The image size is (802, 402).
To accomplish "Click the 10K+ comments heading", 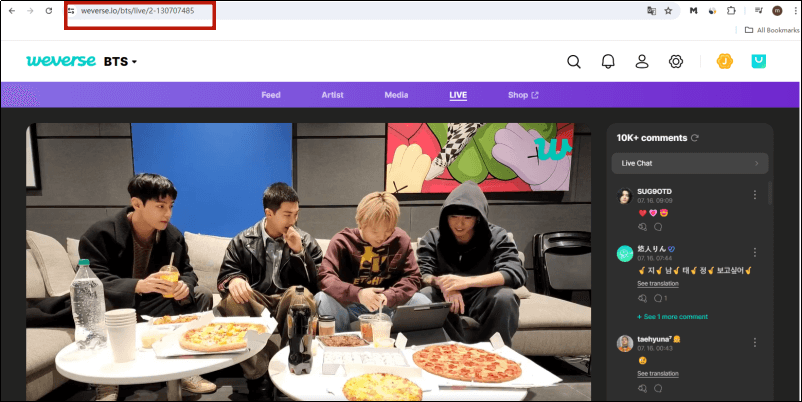I will (x=652, y=138).
